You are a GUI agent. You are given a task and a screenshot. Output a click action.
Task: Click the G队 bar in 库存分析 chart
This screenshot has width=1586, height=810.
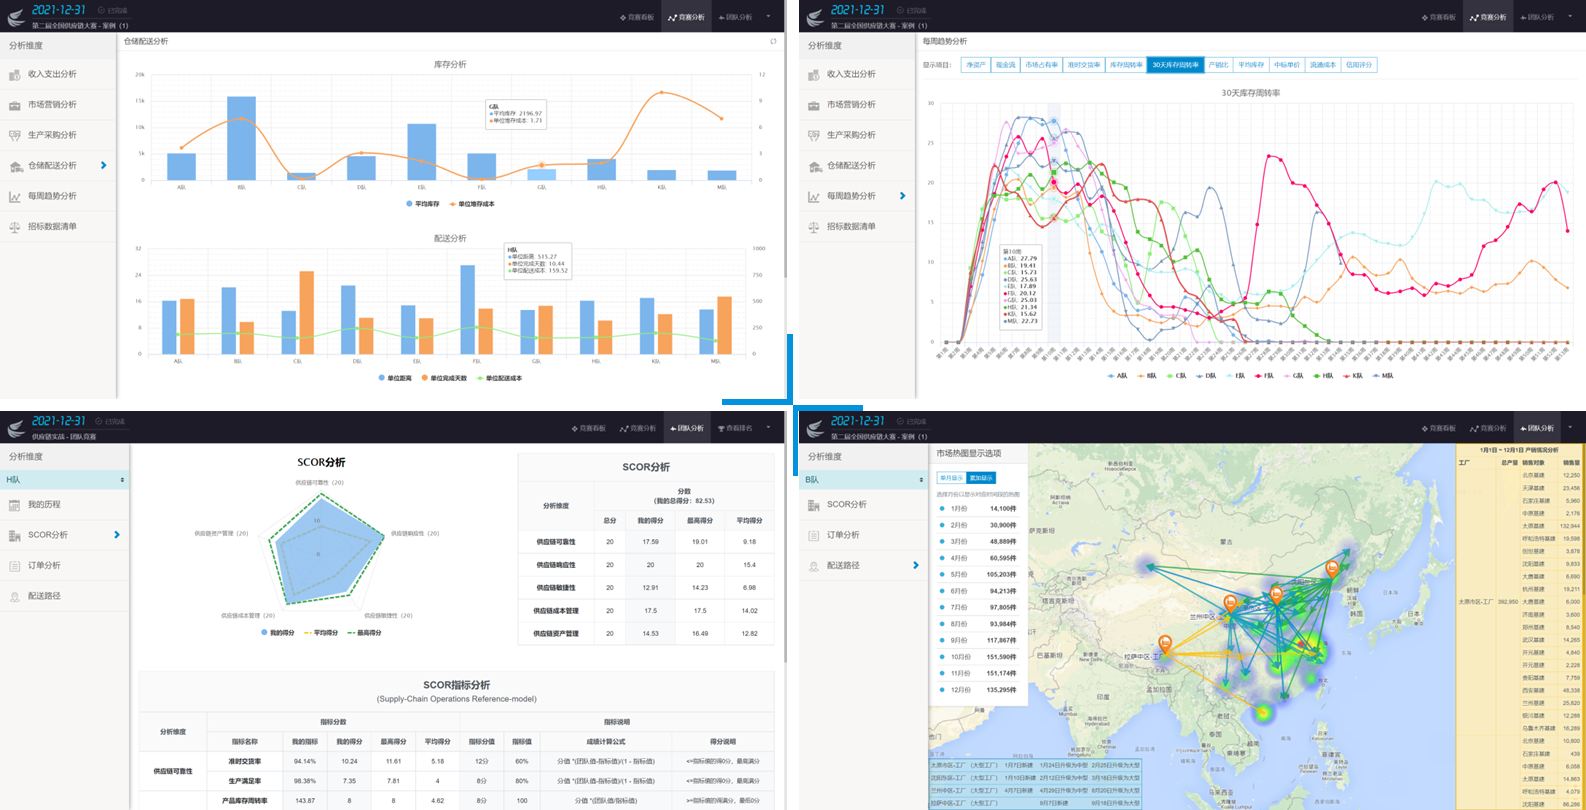click(x=541, y=174)
